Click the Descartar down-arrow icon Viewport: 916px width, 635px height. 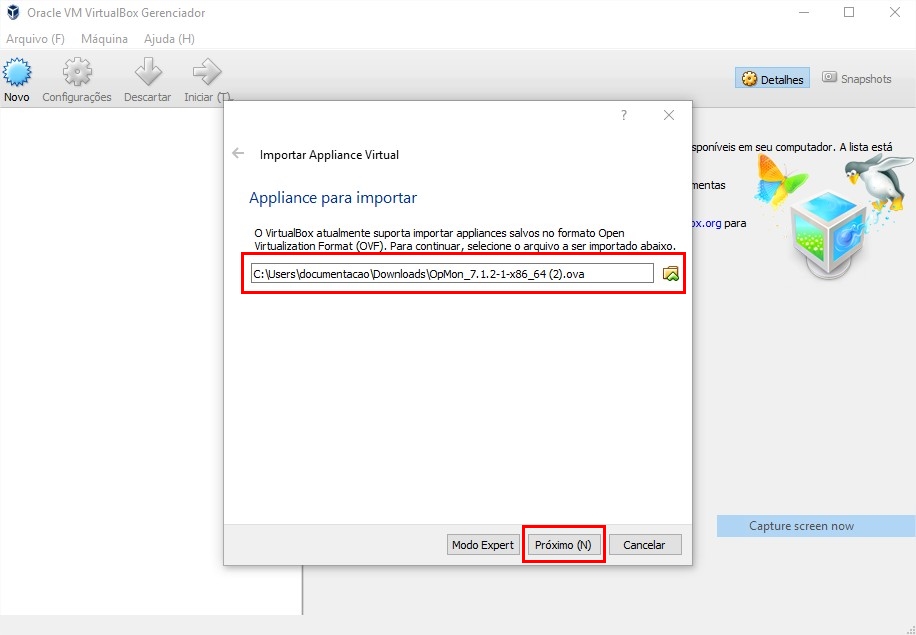pos(147,73)
